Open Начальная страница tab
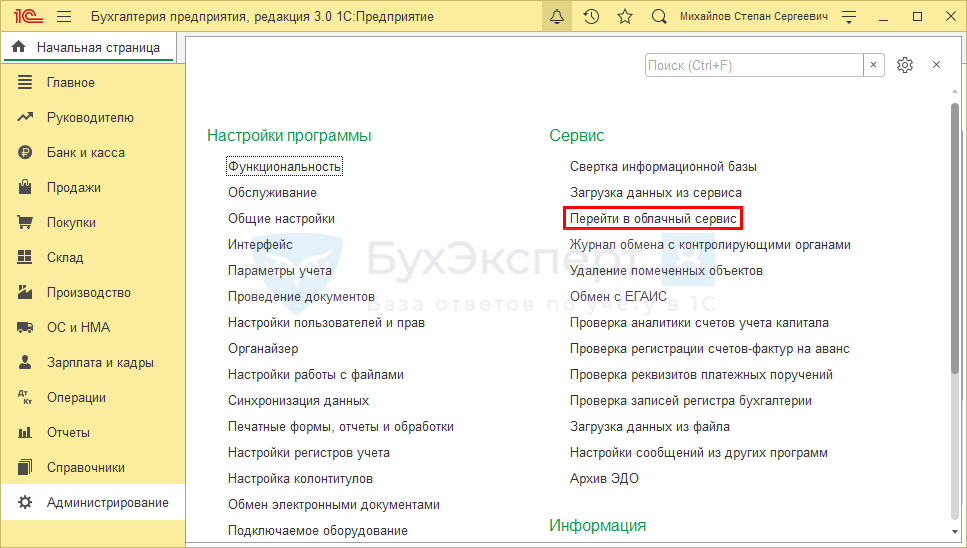 (x=89, y=47)
